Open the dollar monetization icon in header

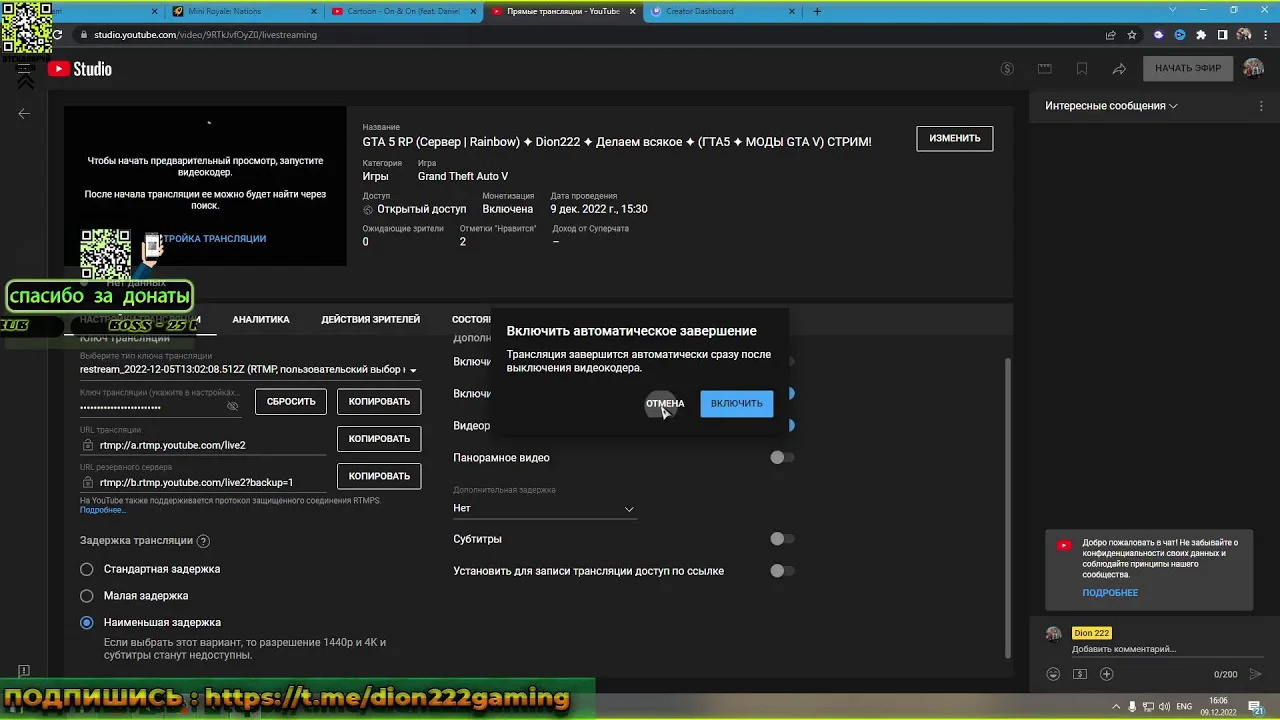(x=1007, y=69)
